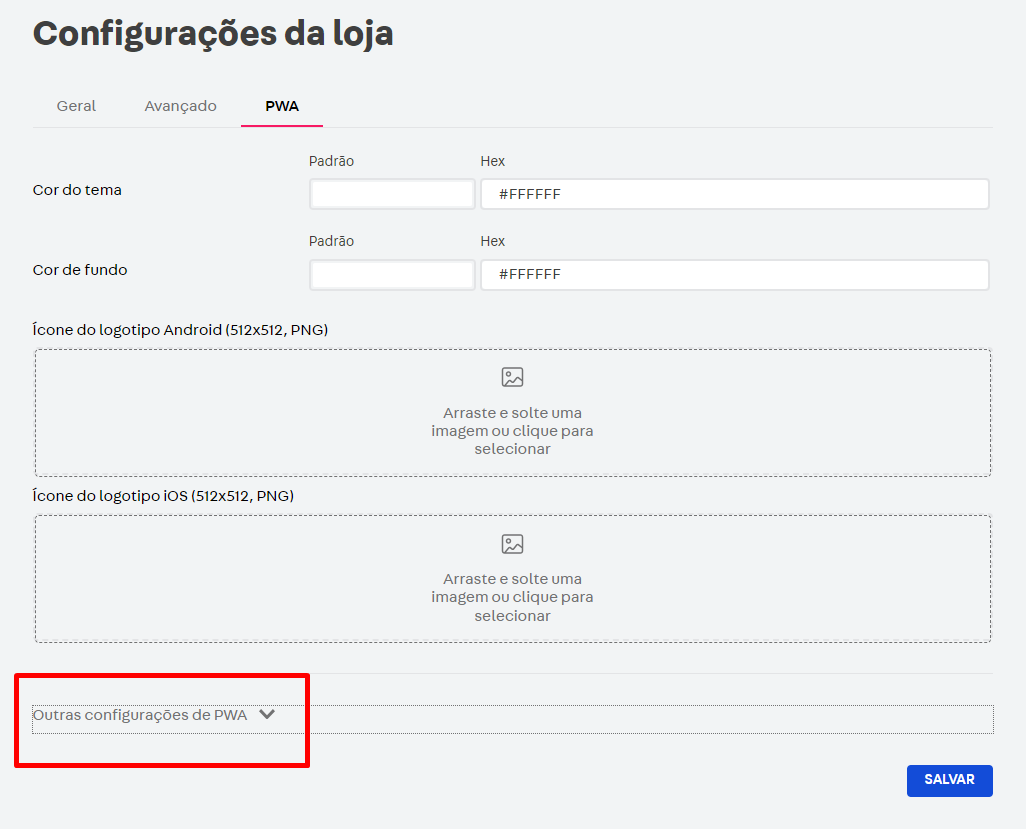Select the iOS logo dropzone to upload an image
The width and height of the screenshot is (1026, 829).
coord(512,579)
